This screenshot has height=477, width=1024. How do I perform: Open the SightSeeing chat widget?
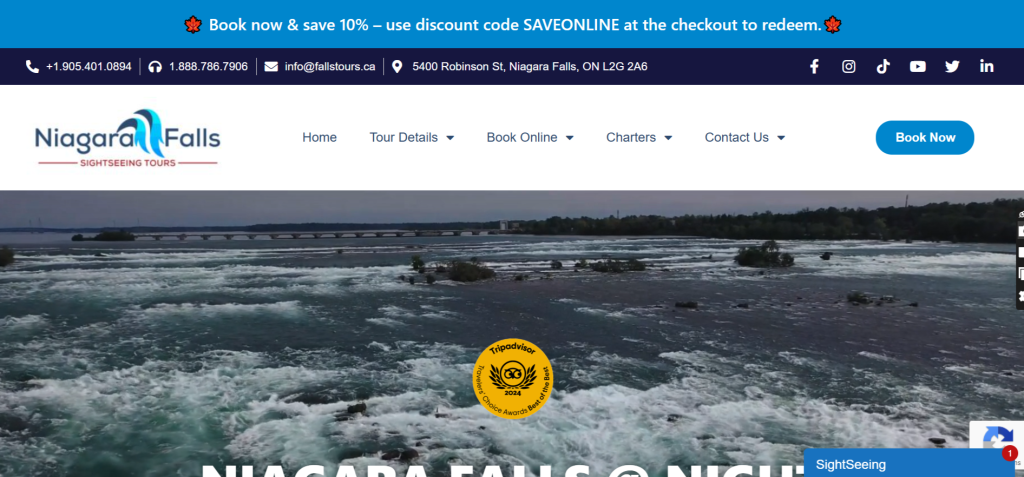[x=908, y=465]
